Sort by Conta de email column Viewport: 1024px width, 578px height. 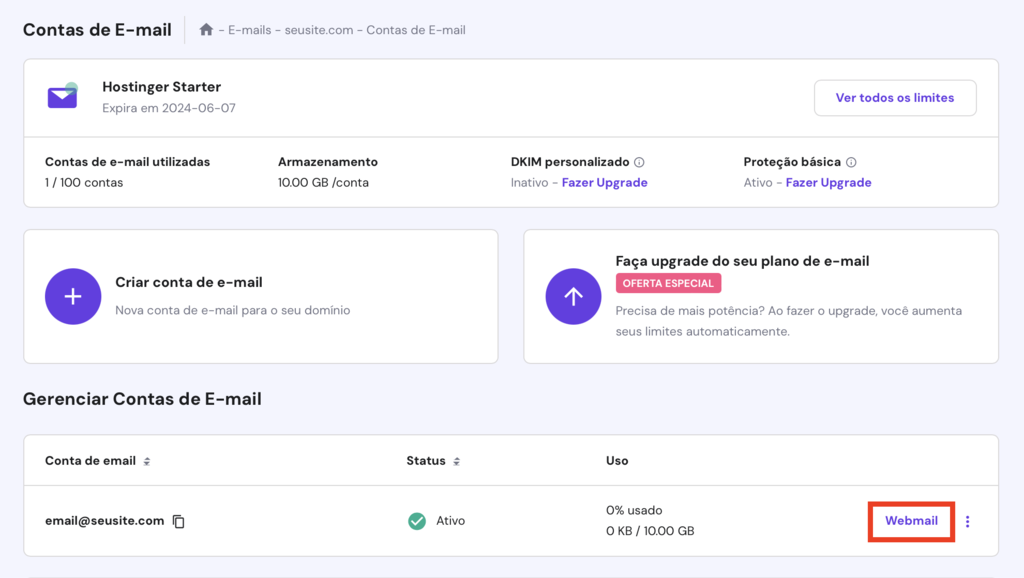(x=147, y=461)
